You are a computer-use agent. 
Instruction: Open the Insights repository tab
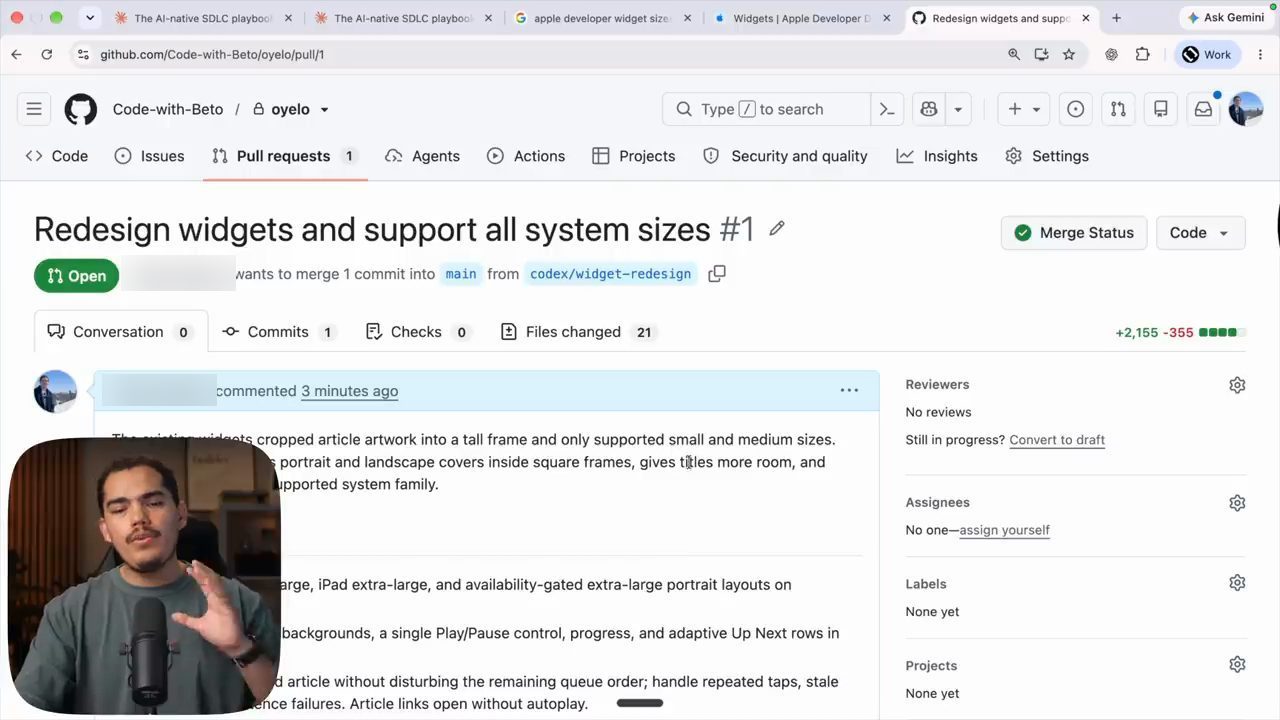tap(937, 156)
